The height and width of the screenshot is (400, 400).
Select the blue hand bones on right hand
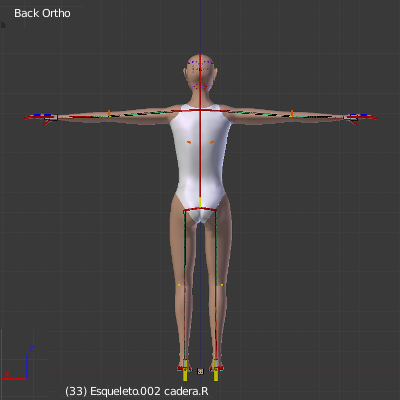[358, 115]
